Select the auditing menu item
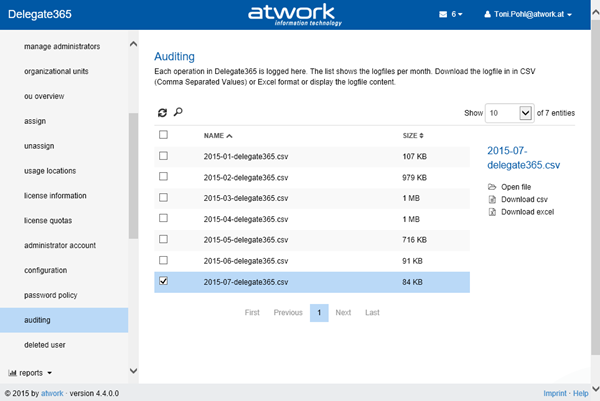 click(x=64, y=320)
